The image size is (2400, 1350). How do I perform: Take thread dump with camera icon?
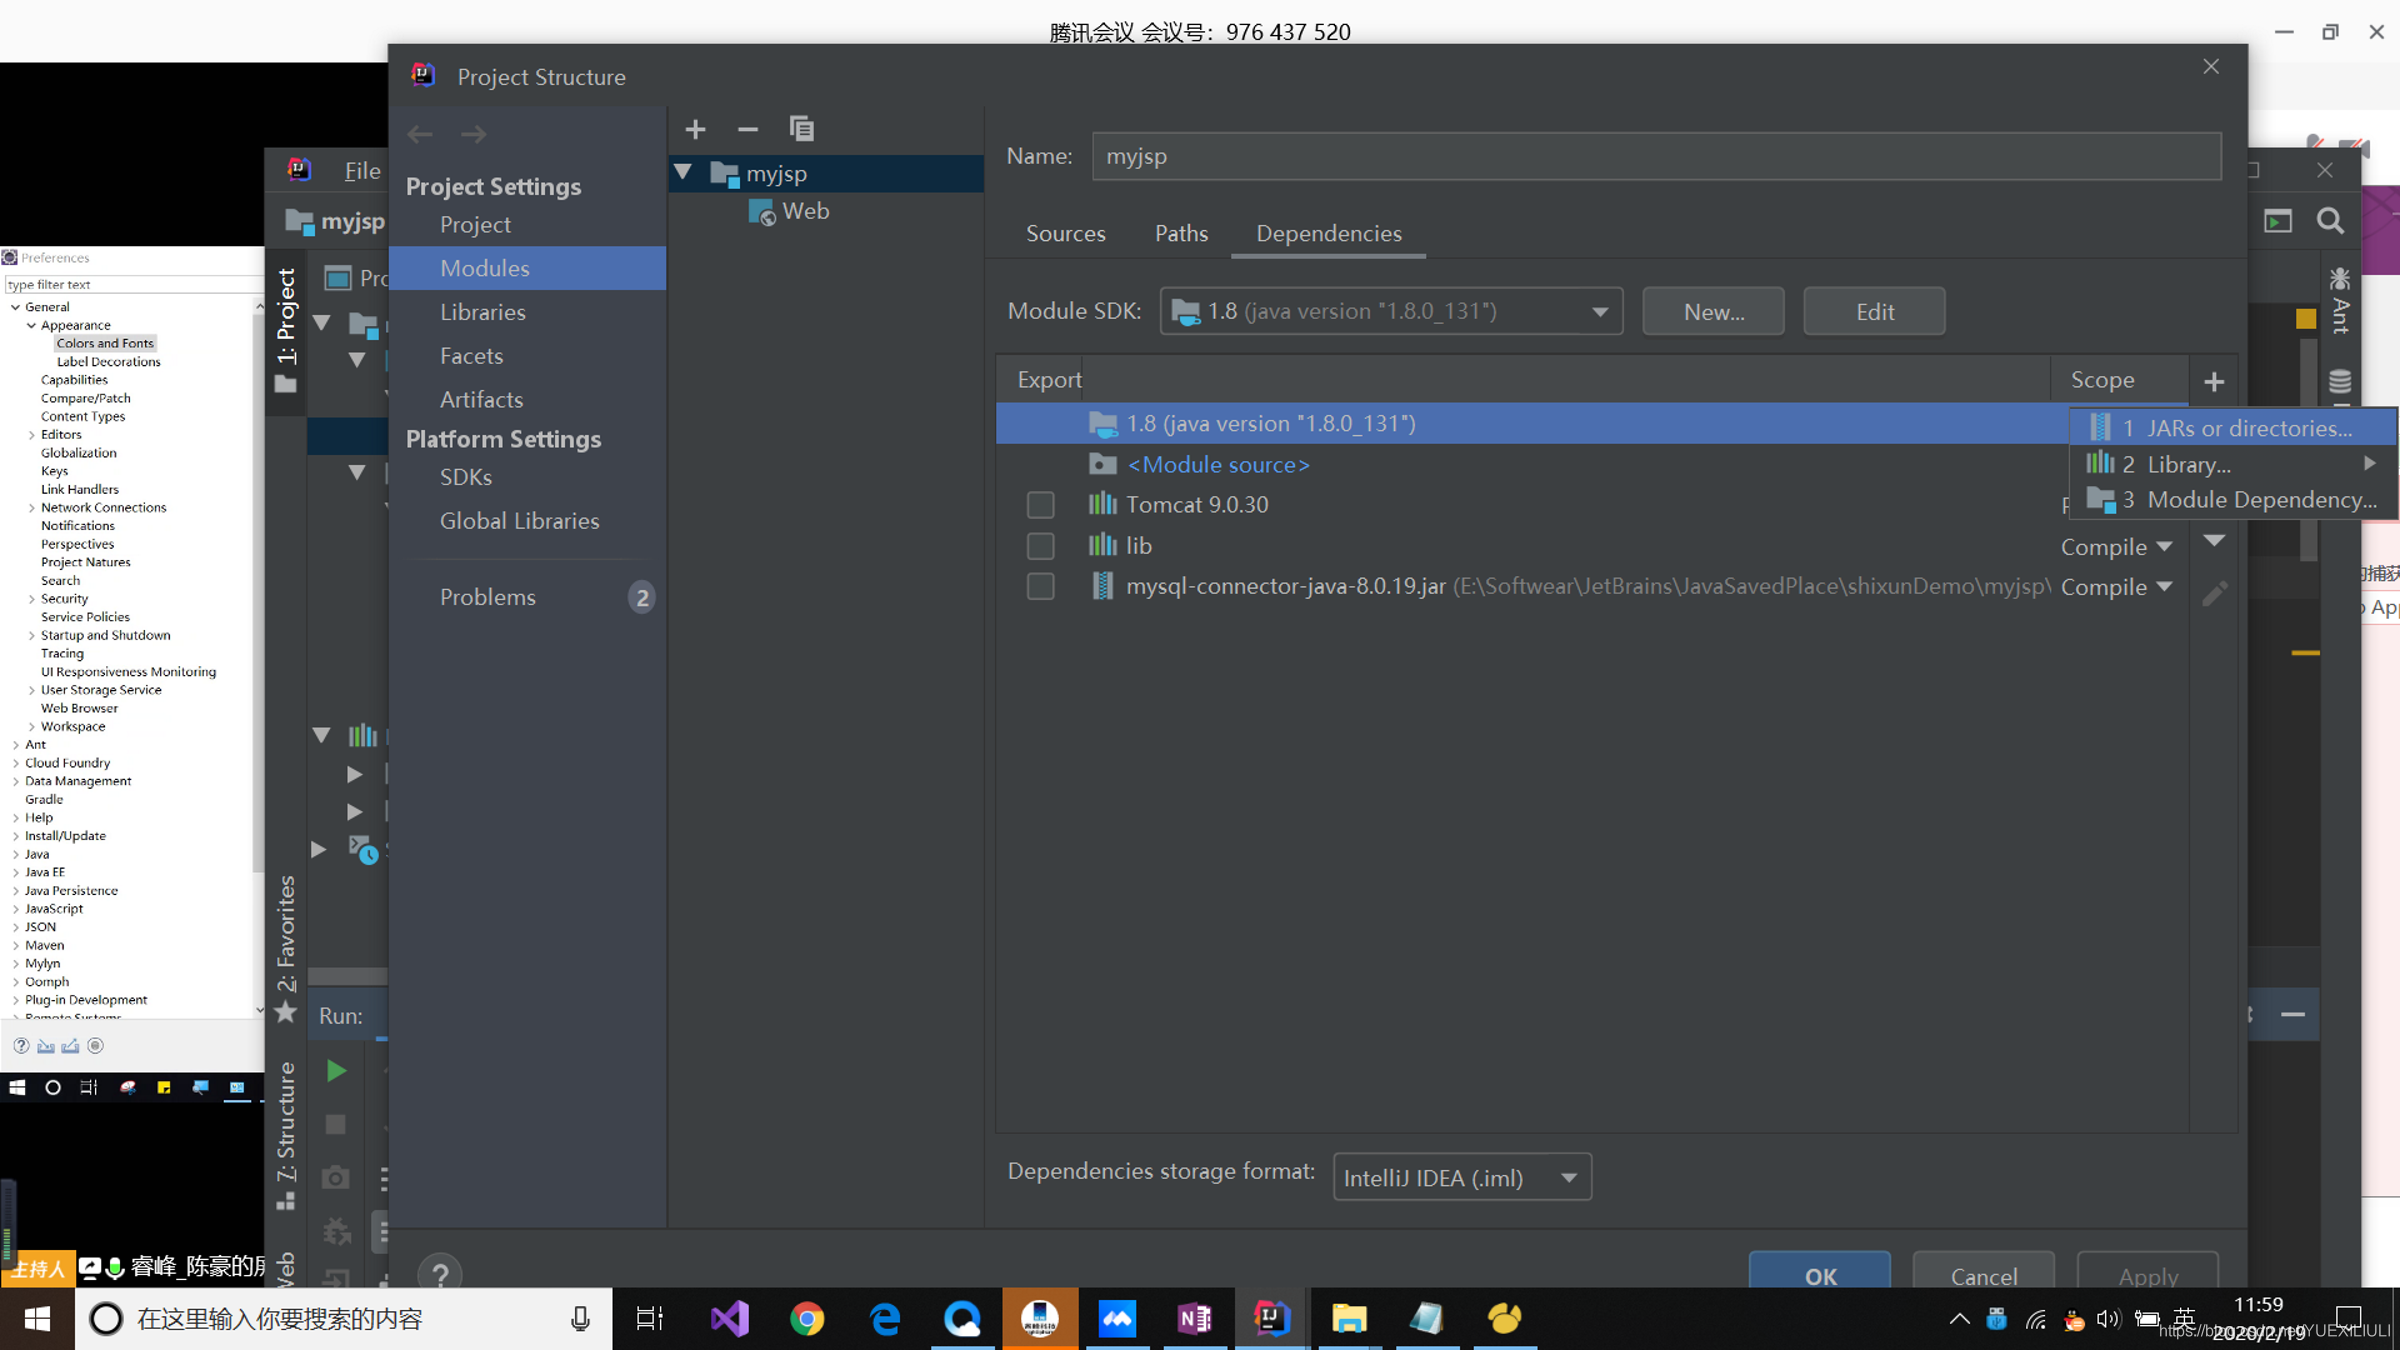coord(336,1177)
